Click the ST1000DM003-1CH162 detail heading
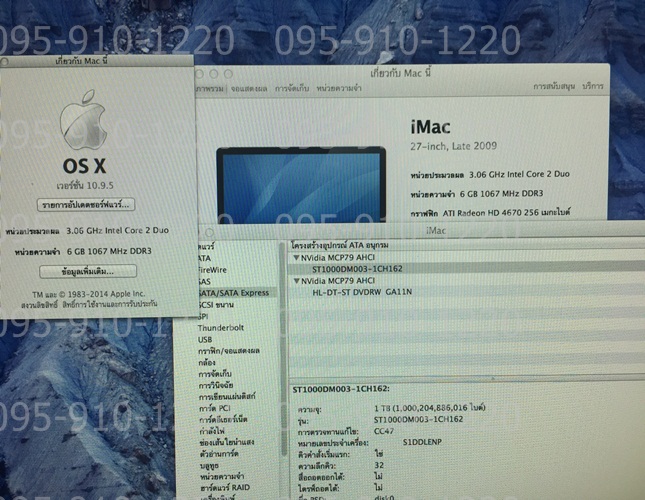 click(x=341, y=389)
